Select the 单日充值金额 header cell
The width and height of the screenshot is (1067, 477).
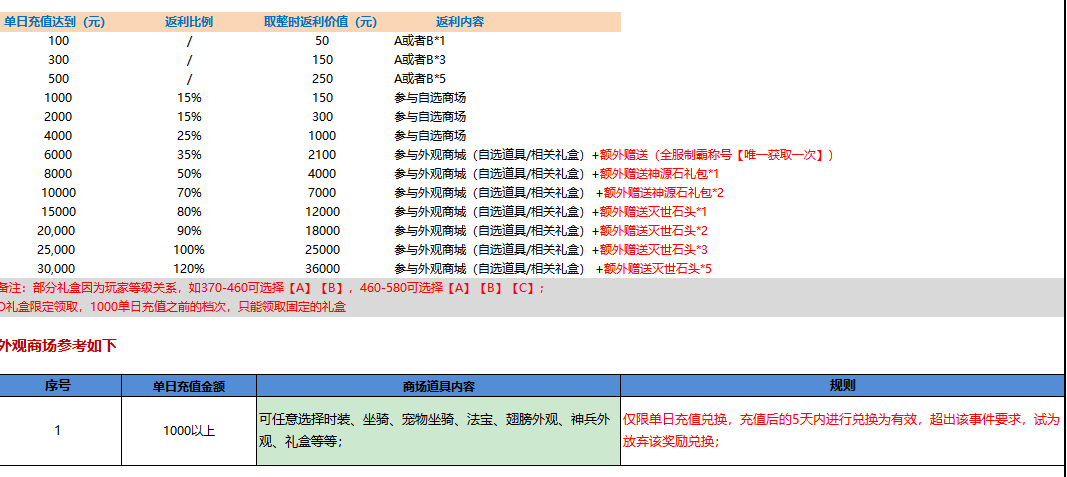(x=189, y=385)
